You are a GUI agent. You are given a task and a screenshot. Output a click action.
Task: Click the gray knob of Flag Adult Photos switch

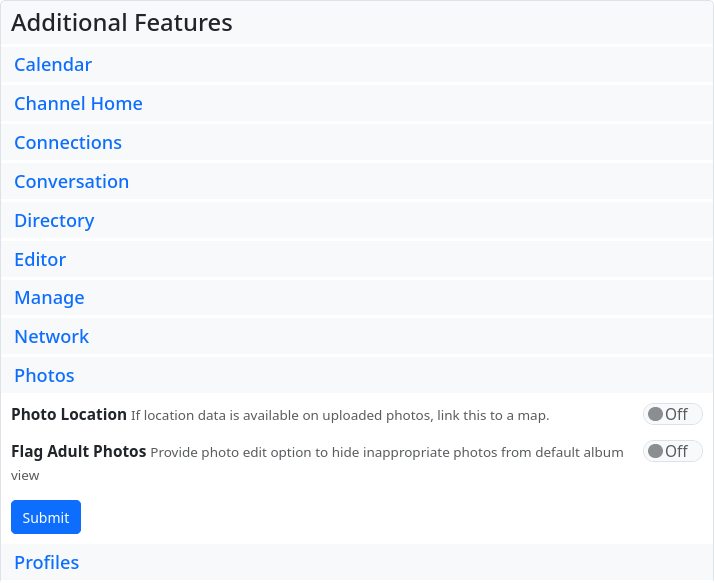coord(656,451)
